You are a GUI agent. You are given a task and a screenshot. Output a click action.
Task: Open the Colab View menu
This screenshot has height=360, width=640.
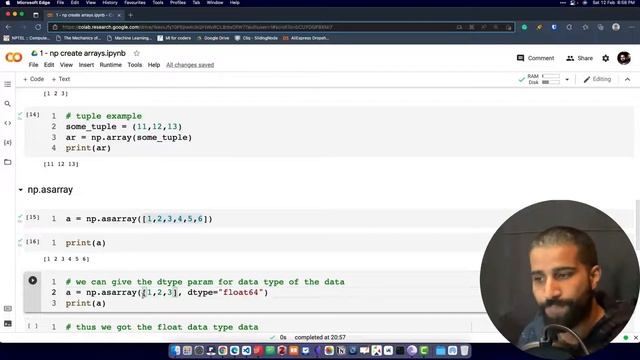point(66,65)
